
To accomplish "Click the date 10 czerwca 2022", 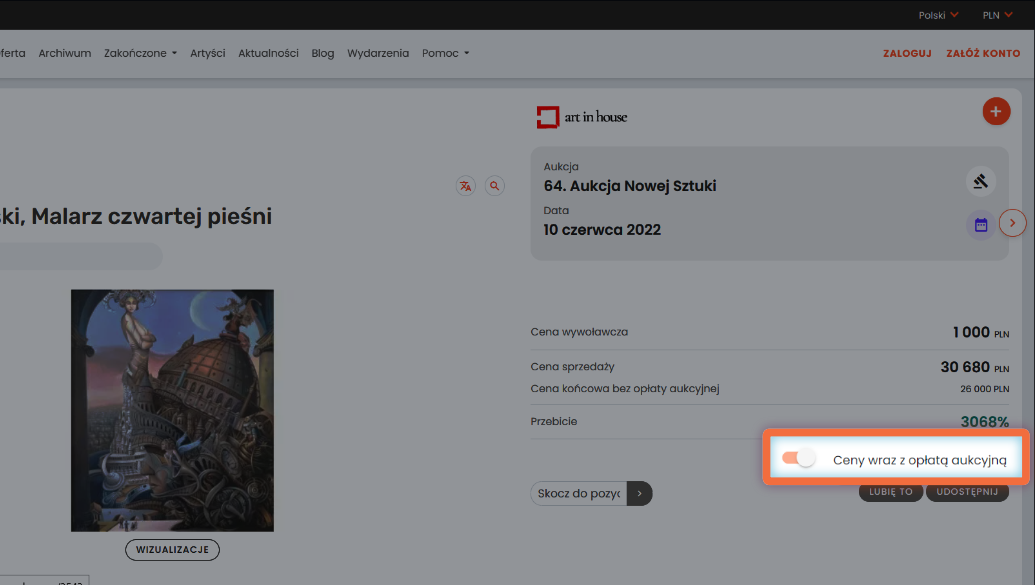I will 602,230.
